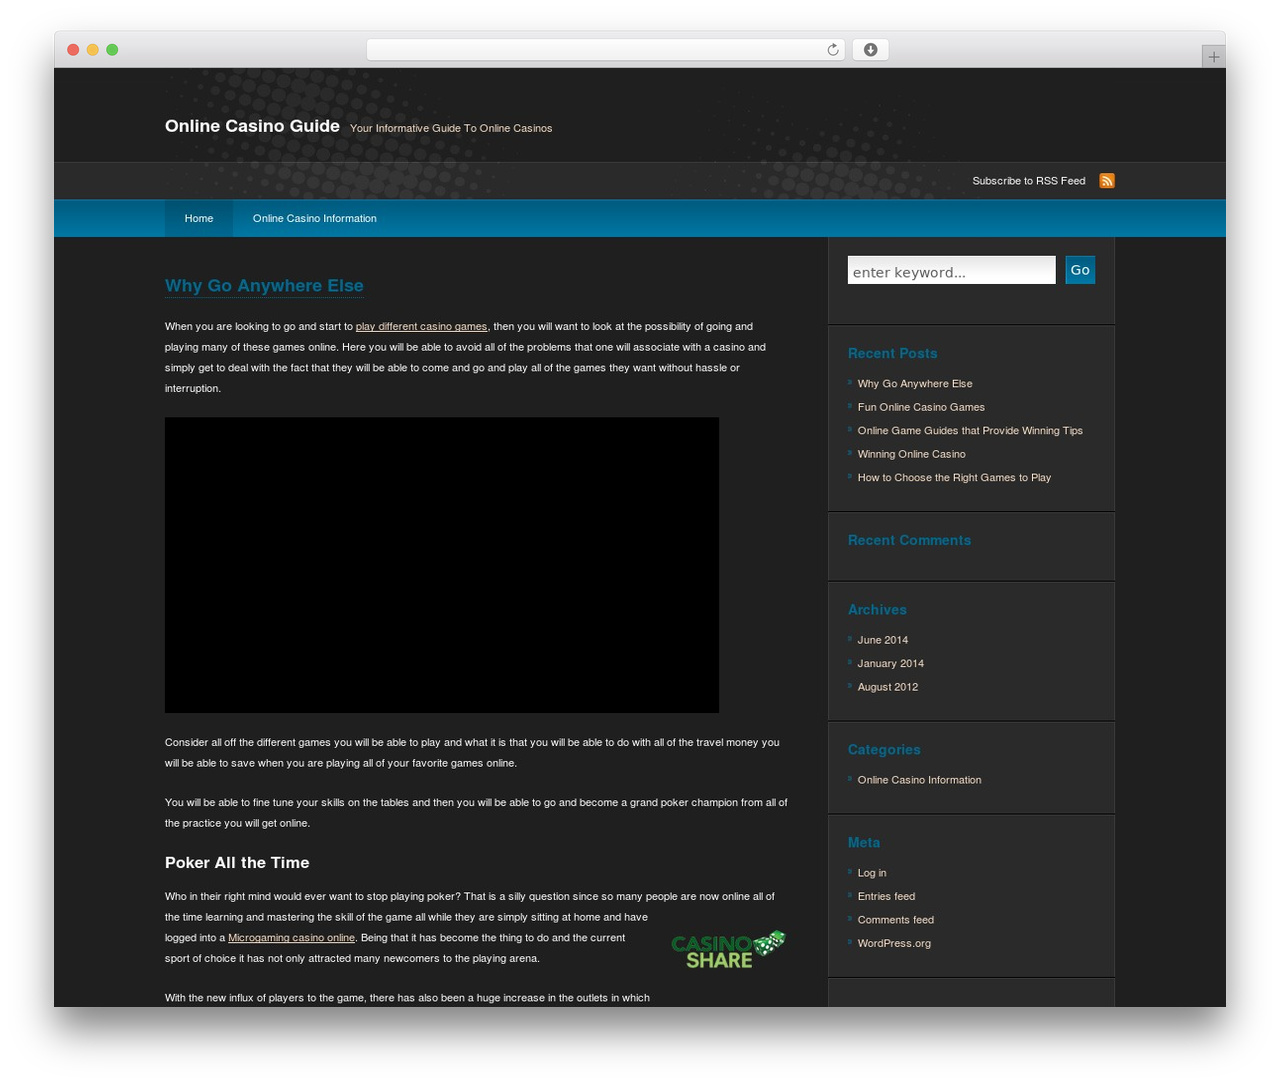Click the black embedded video area

pos(442,565)
